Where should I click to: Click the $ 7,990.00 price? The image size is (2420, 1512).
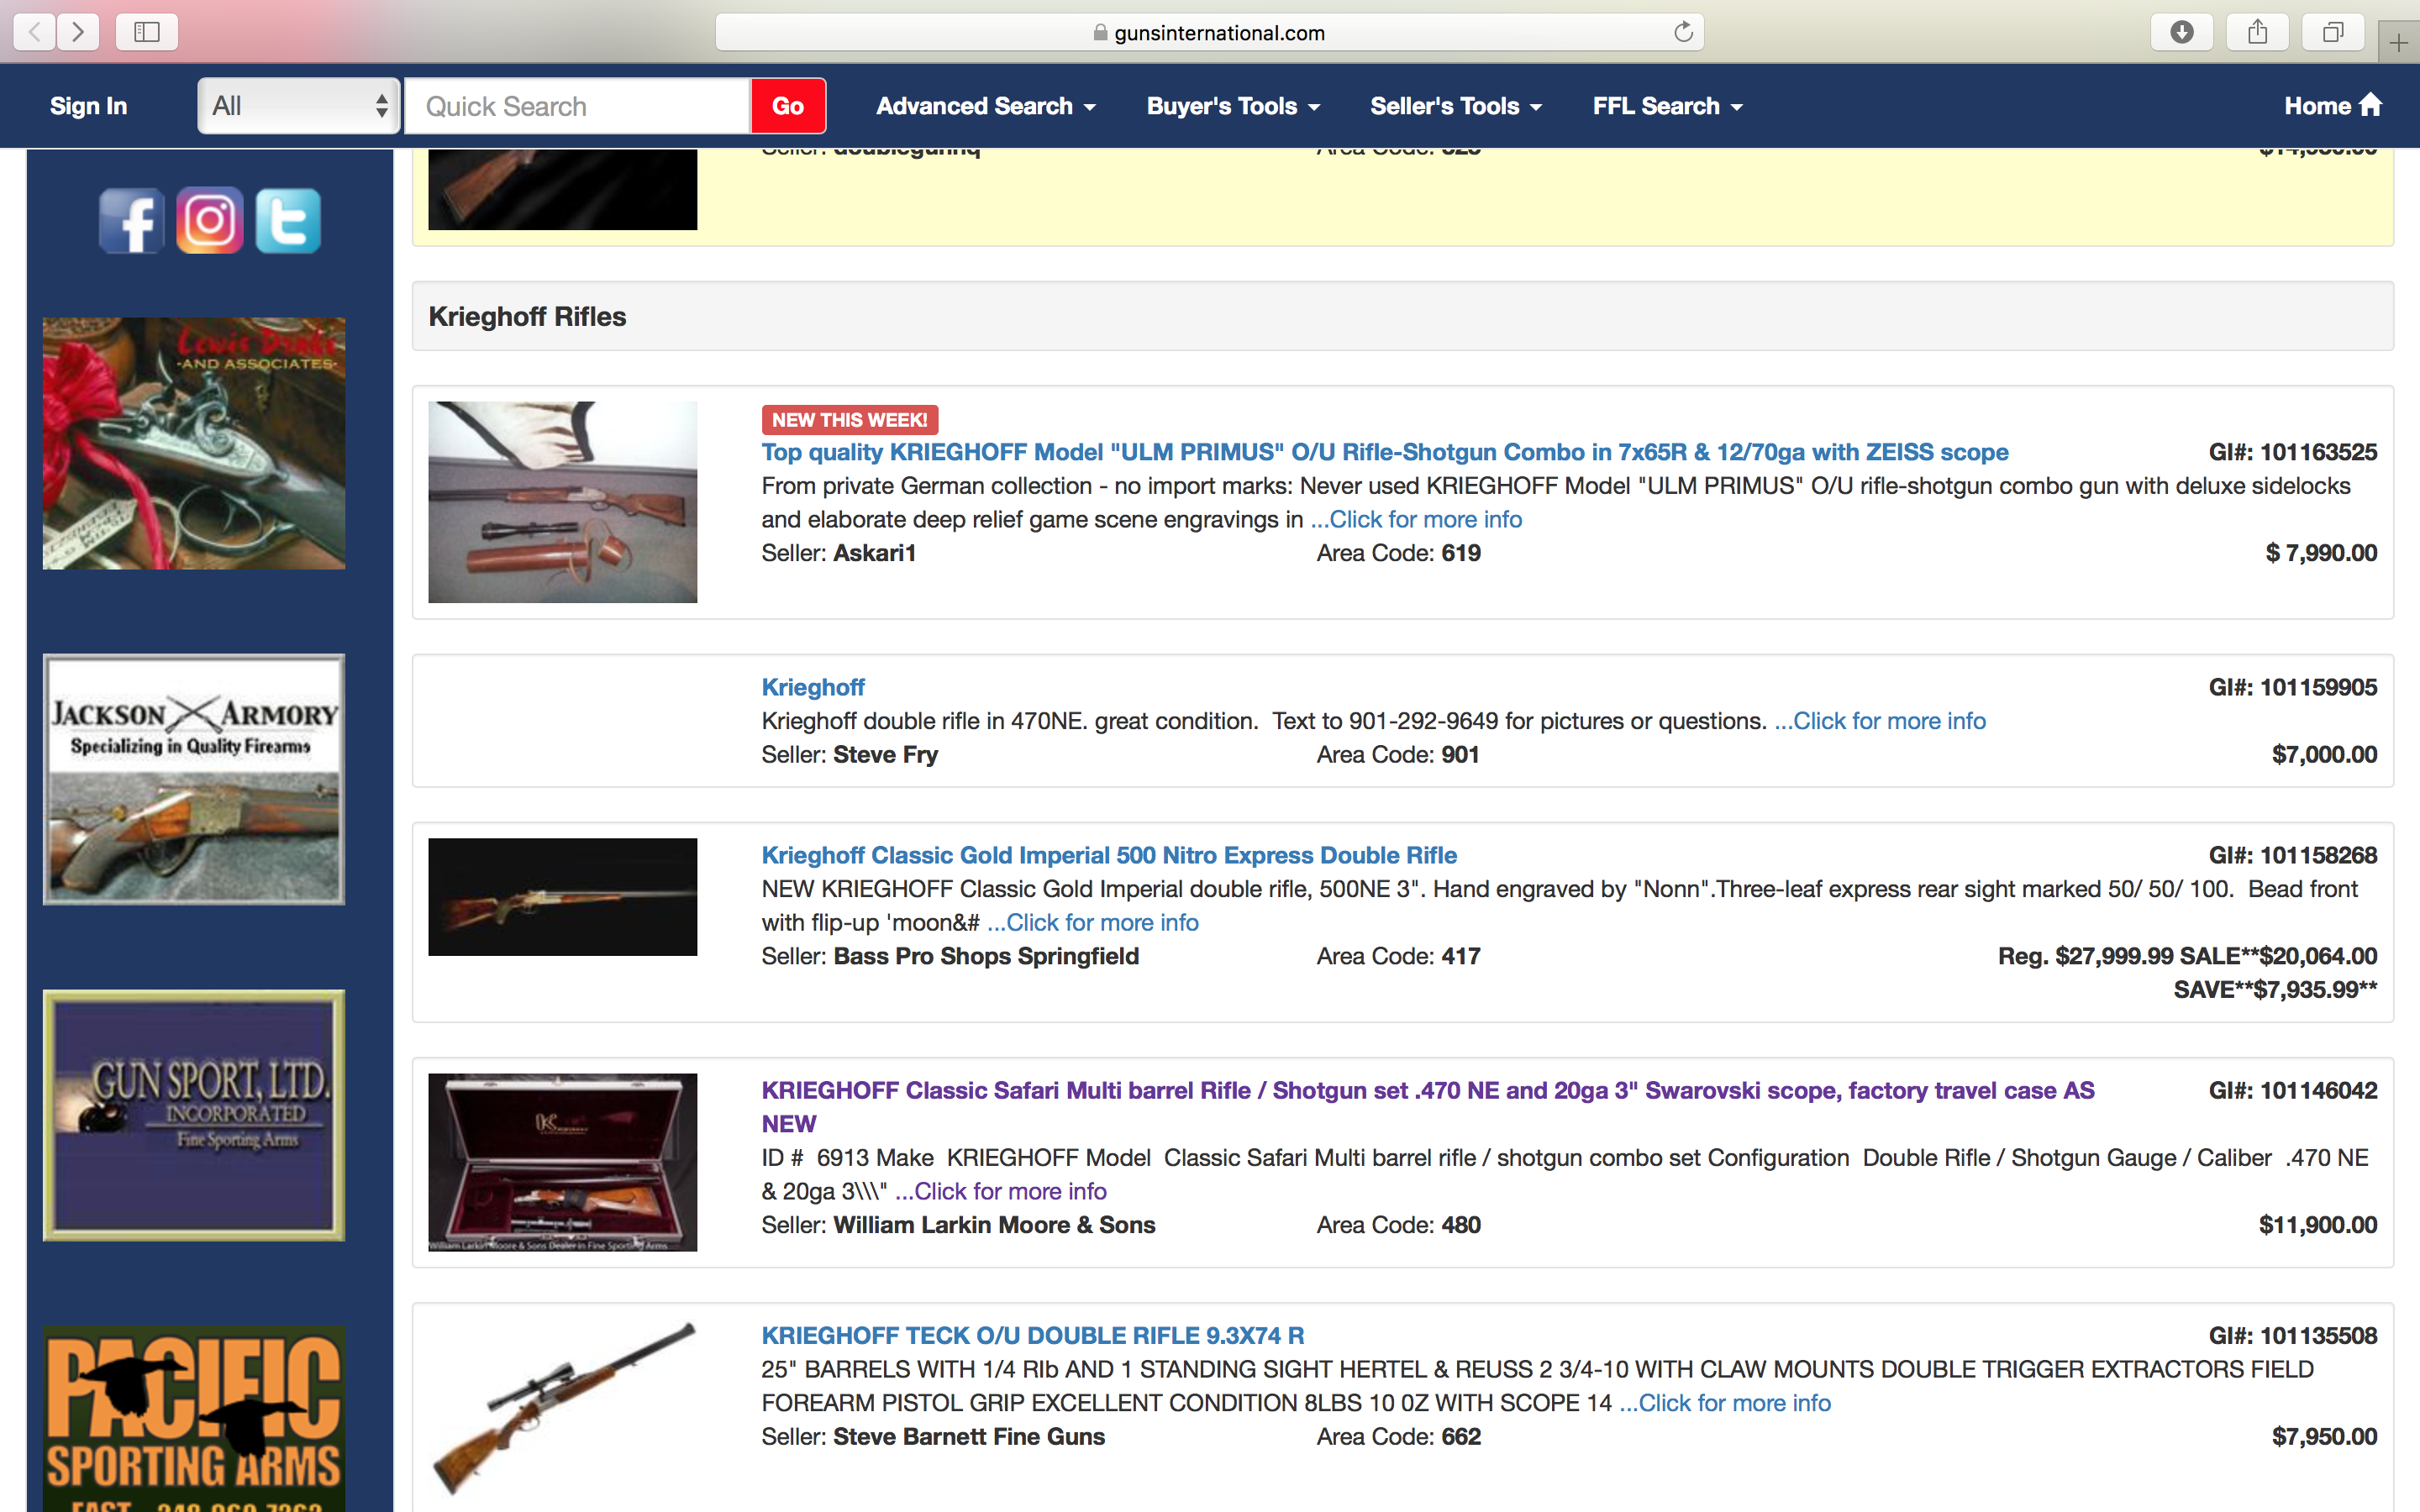click(2321, 553)
